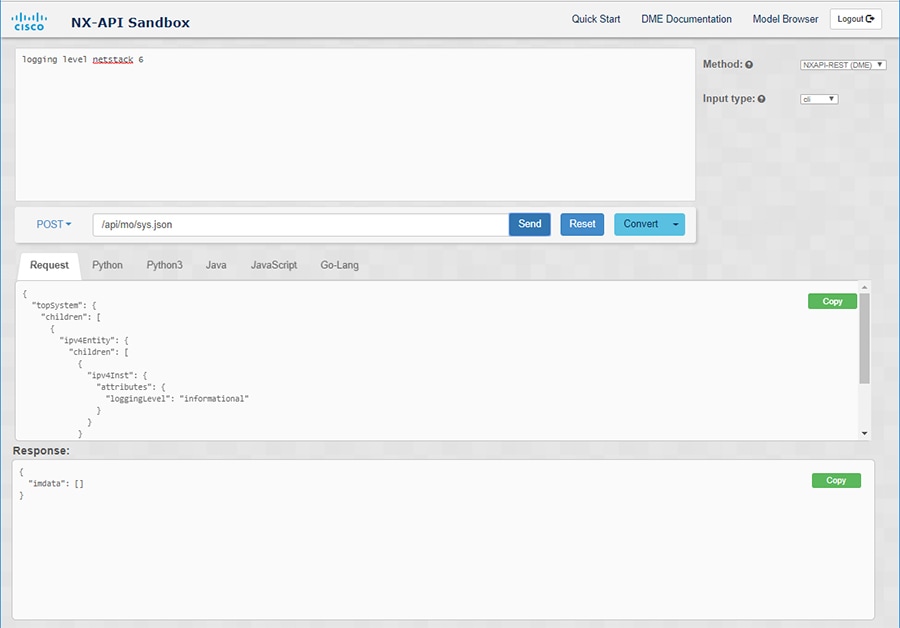Switch to the Python3 tab
This screenshot has width=900, height=628.
click(164, 265)
